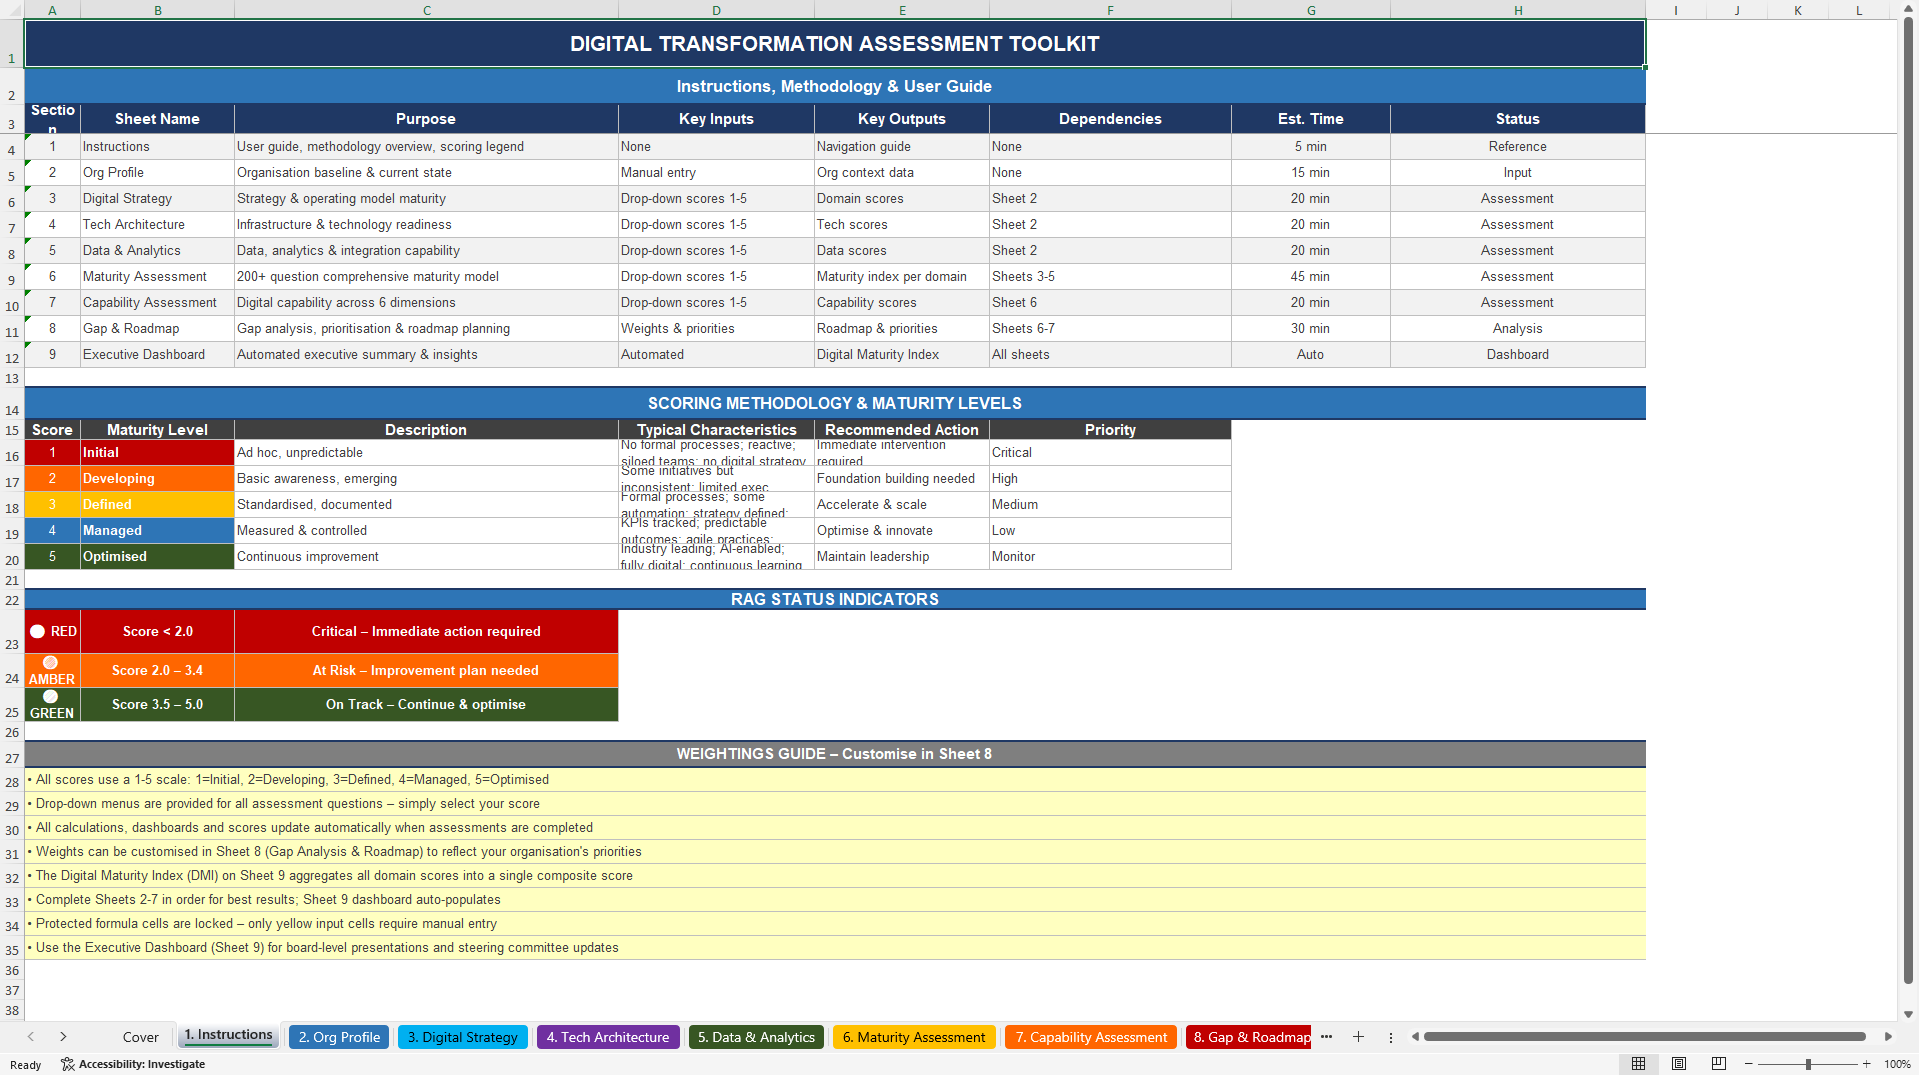The width and height of the screenshot is (1919, 1075).
Task: Select the Initial maturity level red cell
Action: click(x=157, y=452)
